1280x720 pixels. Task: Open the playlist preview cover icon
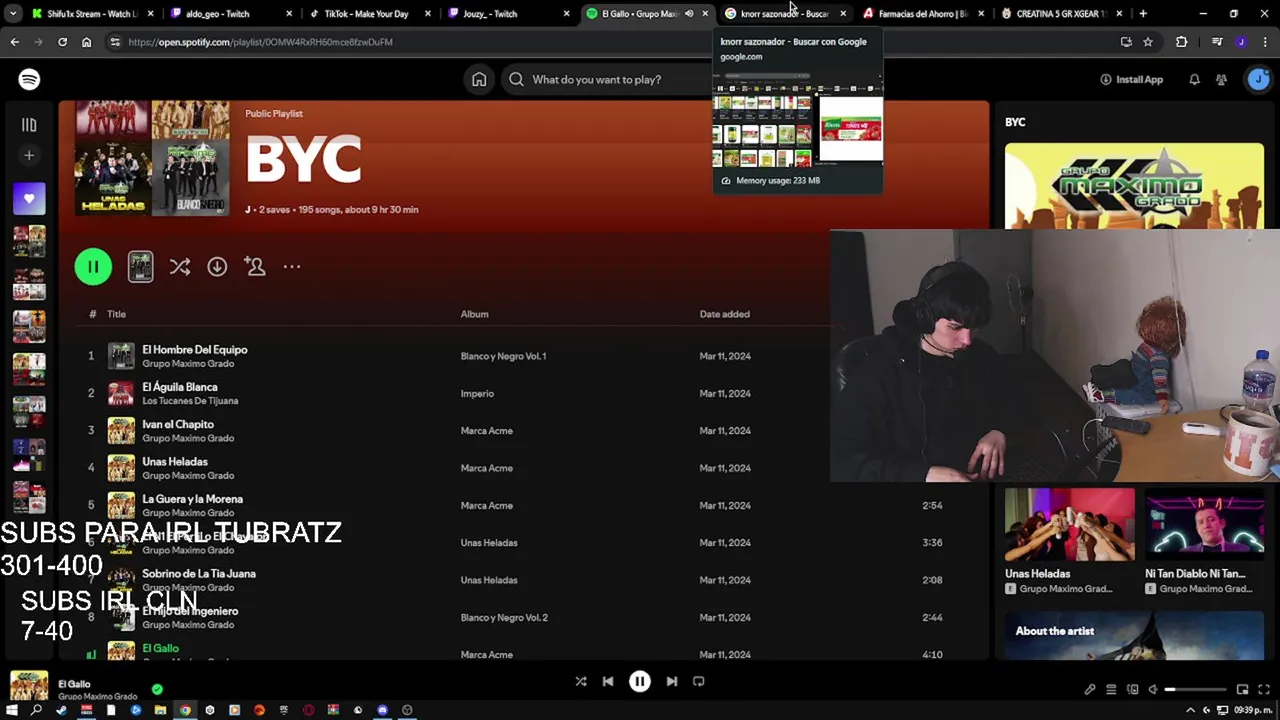(x=140, y=266)
